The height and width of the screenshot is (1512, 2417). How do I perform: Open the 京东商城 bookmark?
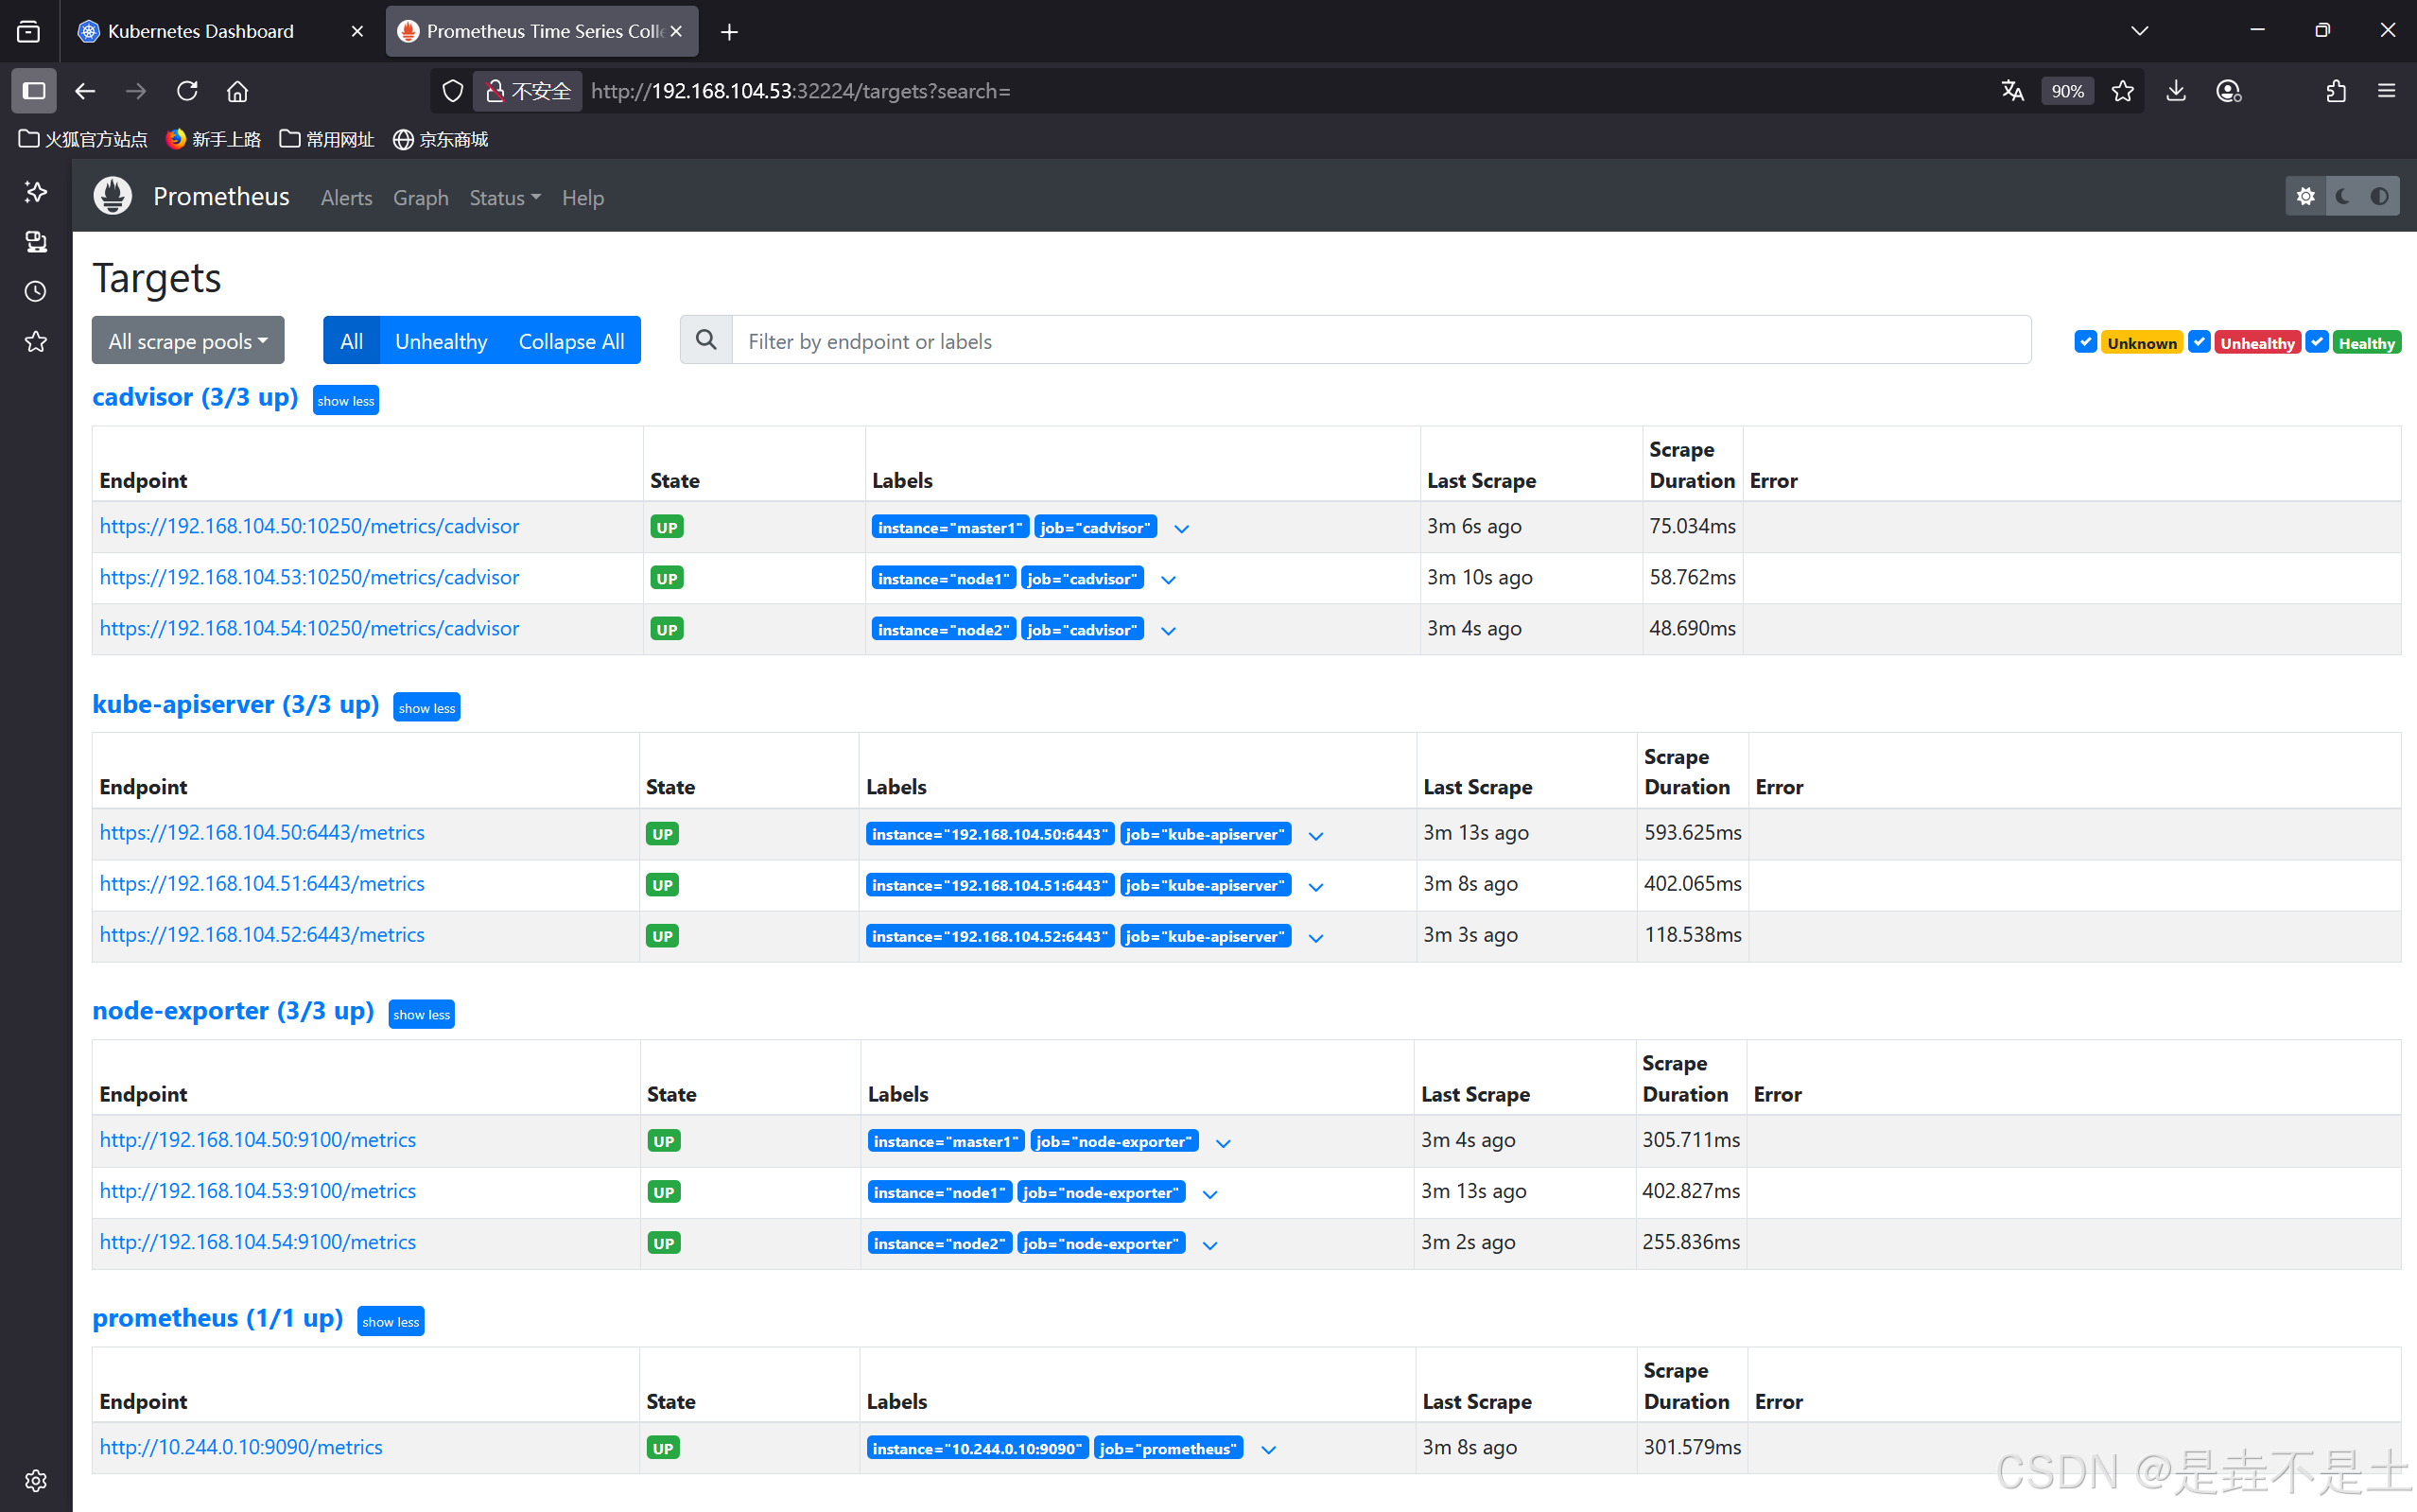(x=441, y=139)
